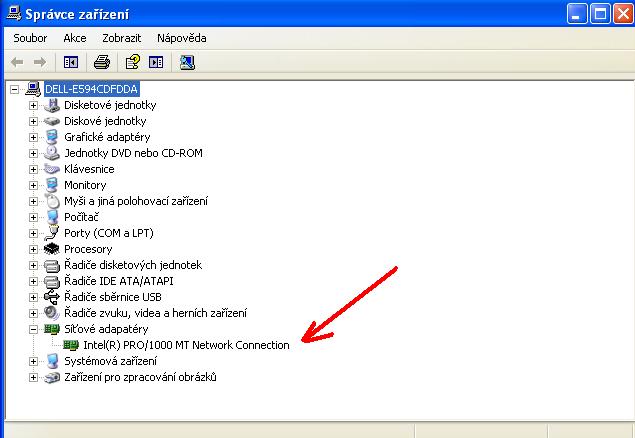Collapse the DELL-E594CDFDDA root node
Screen dimensions: 635x438
tap(15, 89)
